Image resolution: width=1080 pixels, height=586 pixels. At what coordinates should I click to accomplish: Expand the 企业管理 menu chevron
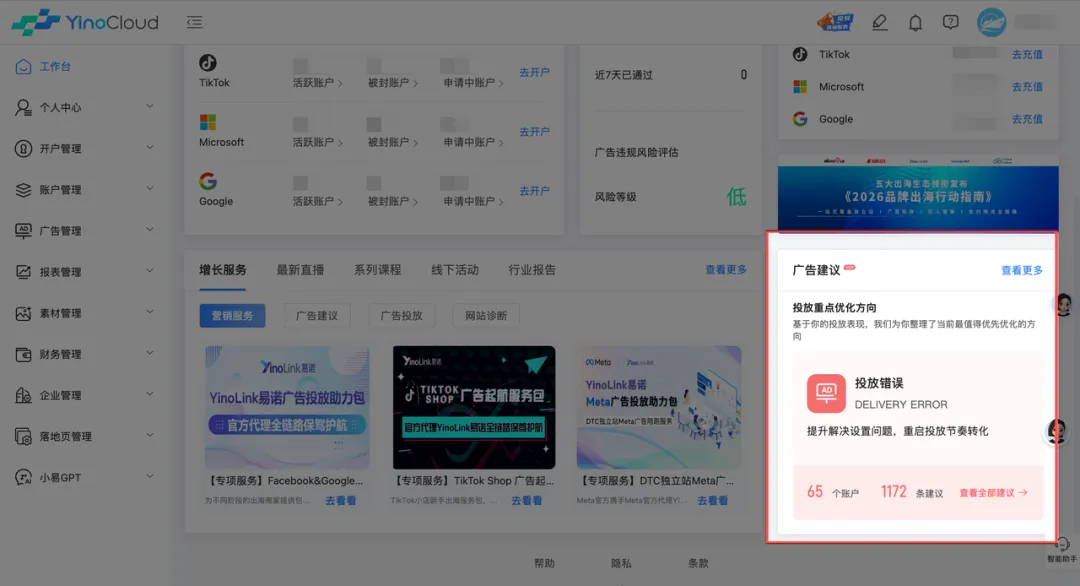click(149, 395)
